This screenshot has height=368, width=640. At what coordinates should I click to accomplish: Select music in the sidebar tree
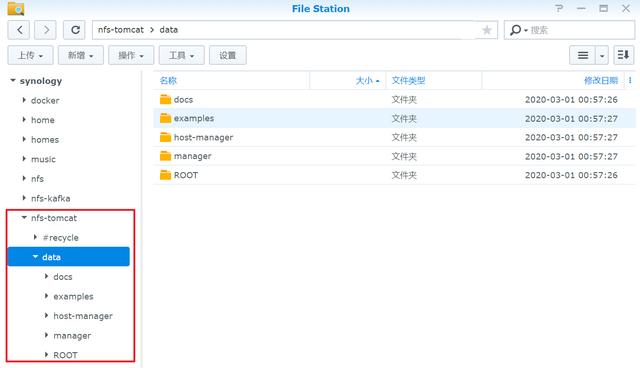43,159
